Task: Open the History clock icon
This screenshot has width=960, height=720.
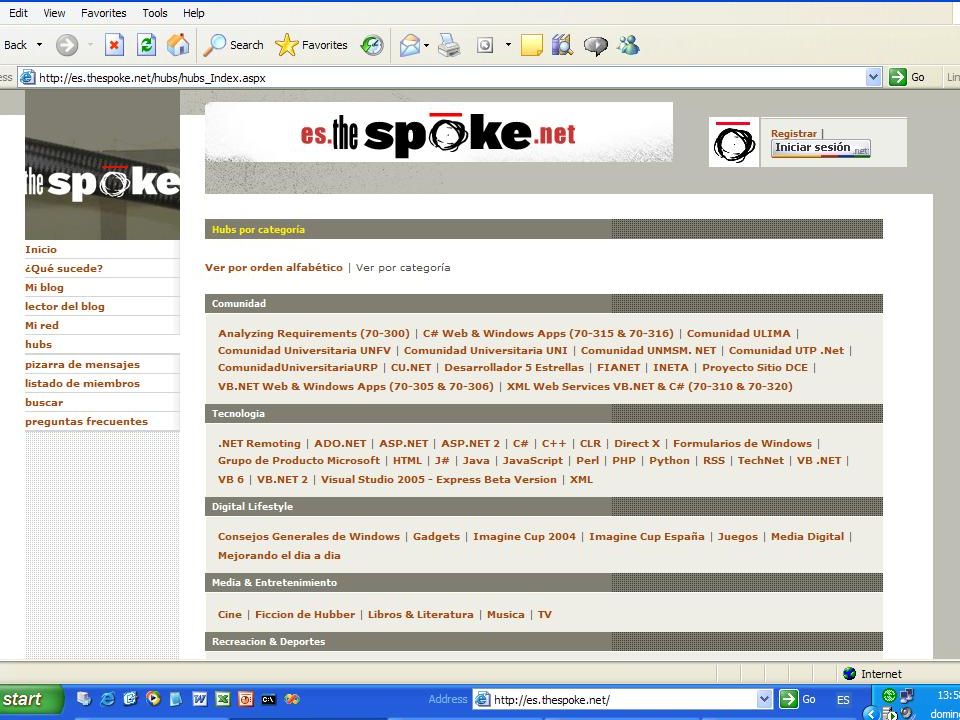Action: 372,45
